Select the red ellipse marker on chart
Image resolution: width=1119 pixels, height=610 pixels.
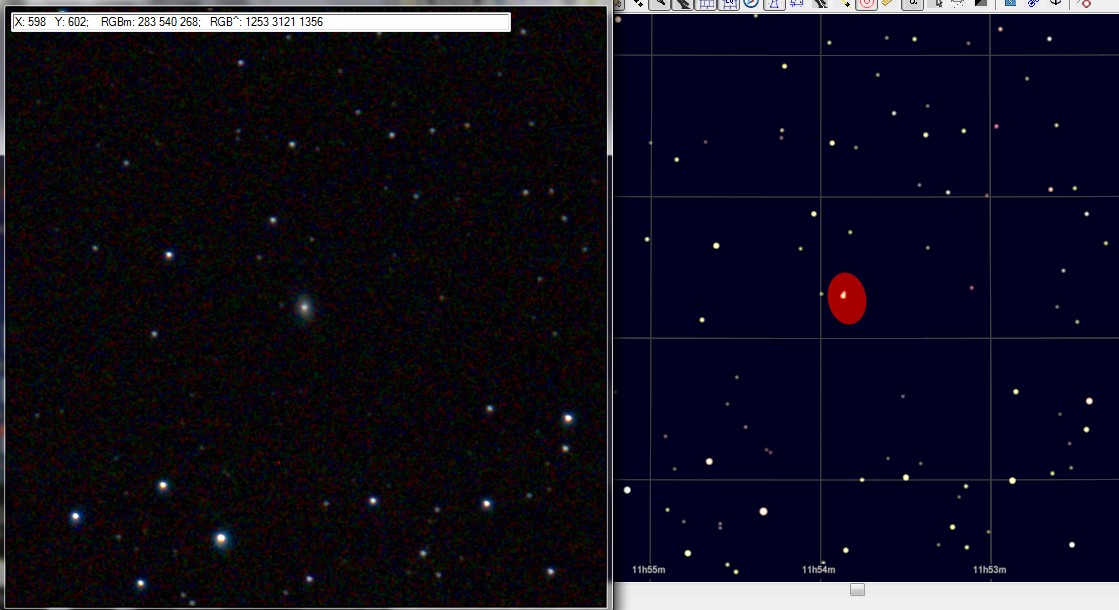click(847, 299)
